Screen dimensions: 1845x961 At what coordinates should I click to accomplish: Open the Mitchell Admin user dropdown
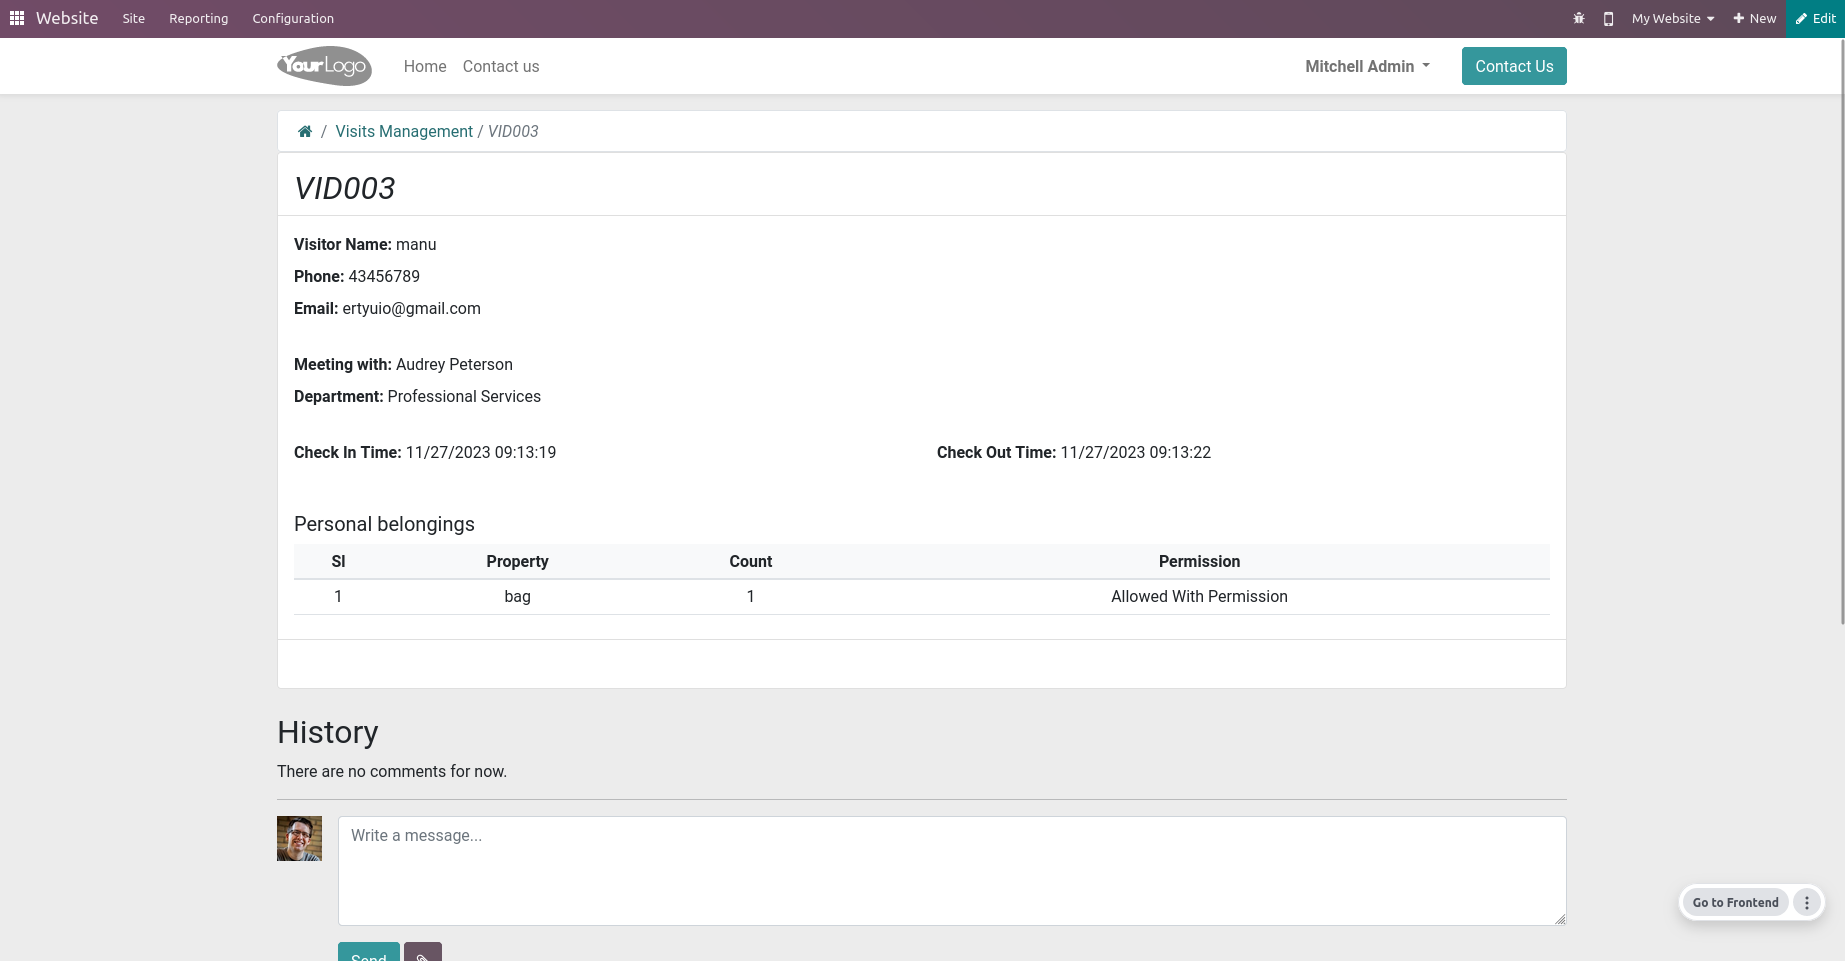click(x=1367, y=66)
